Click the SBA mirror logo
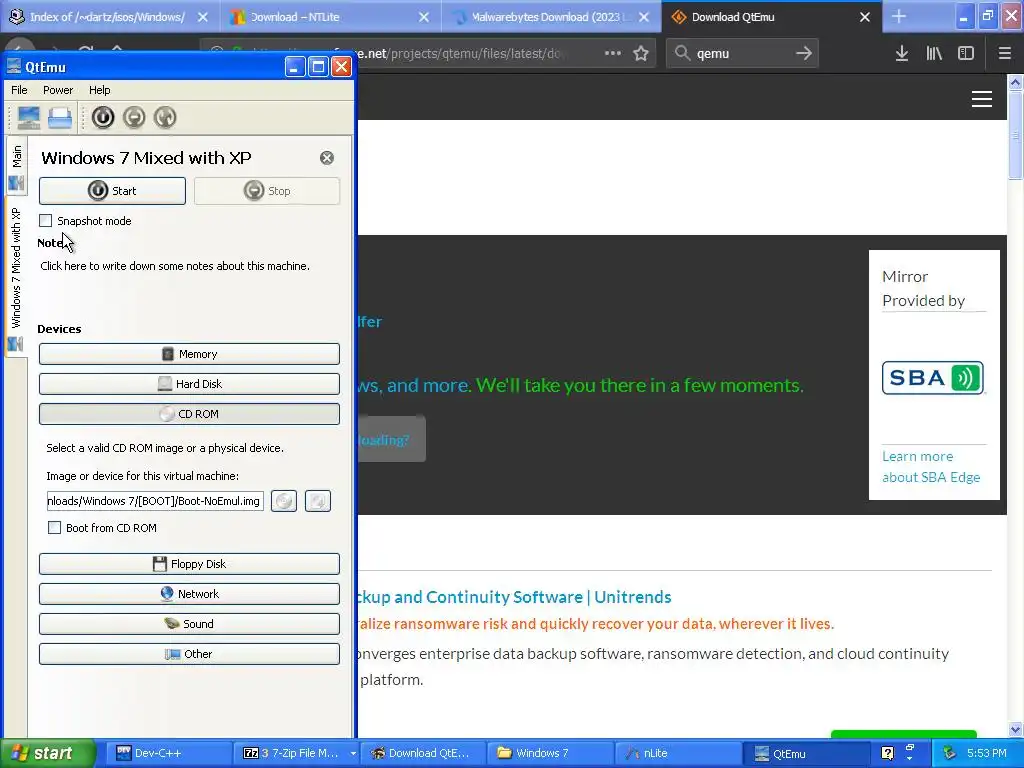Image resolution: width=1024 pixels, height=768 pixels. [x=933, y=377]
